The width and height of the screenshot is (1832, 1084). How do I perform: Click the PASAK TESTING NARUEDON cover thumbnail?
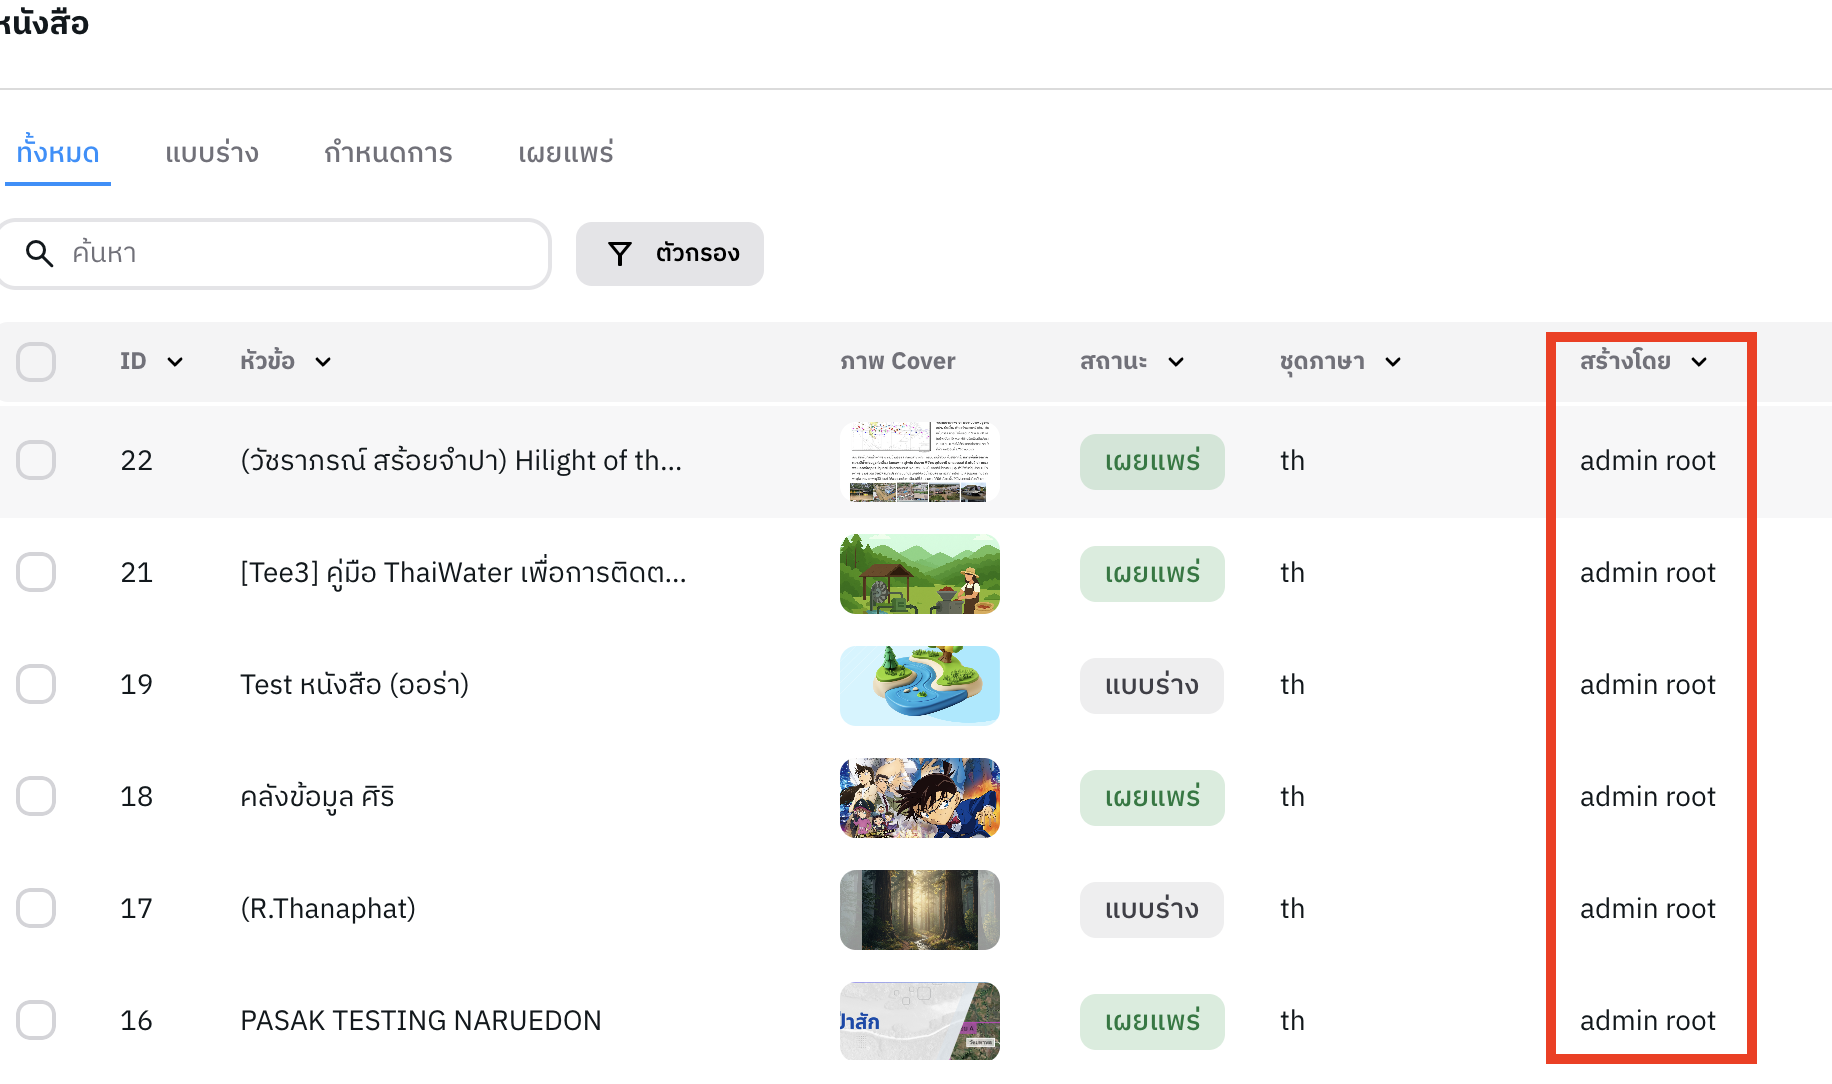(919, 1021)
